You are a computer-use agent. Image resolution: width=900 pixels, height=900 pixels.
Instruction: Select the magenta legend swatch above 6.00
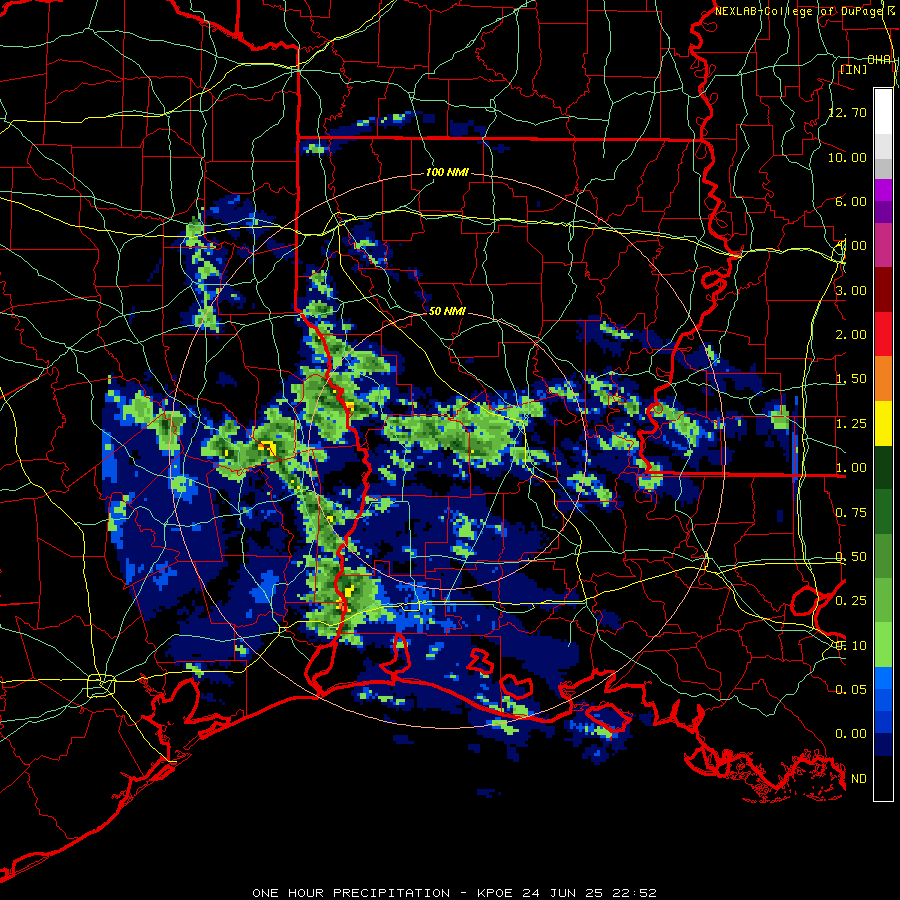(x=883, y=190)
